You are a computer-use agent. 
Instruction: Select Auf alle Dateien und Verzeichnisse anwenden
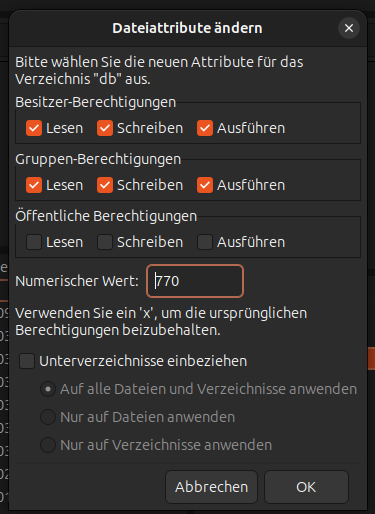[x=48, y=389]
